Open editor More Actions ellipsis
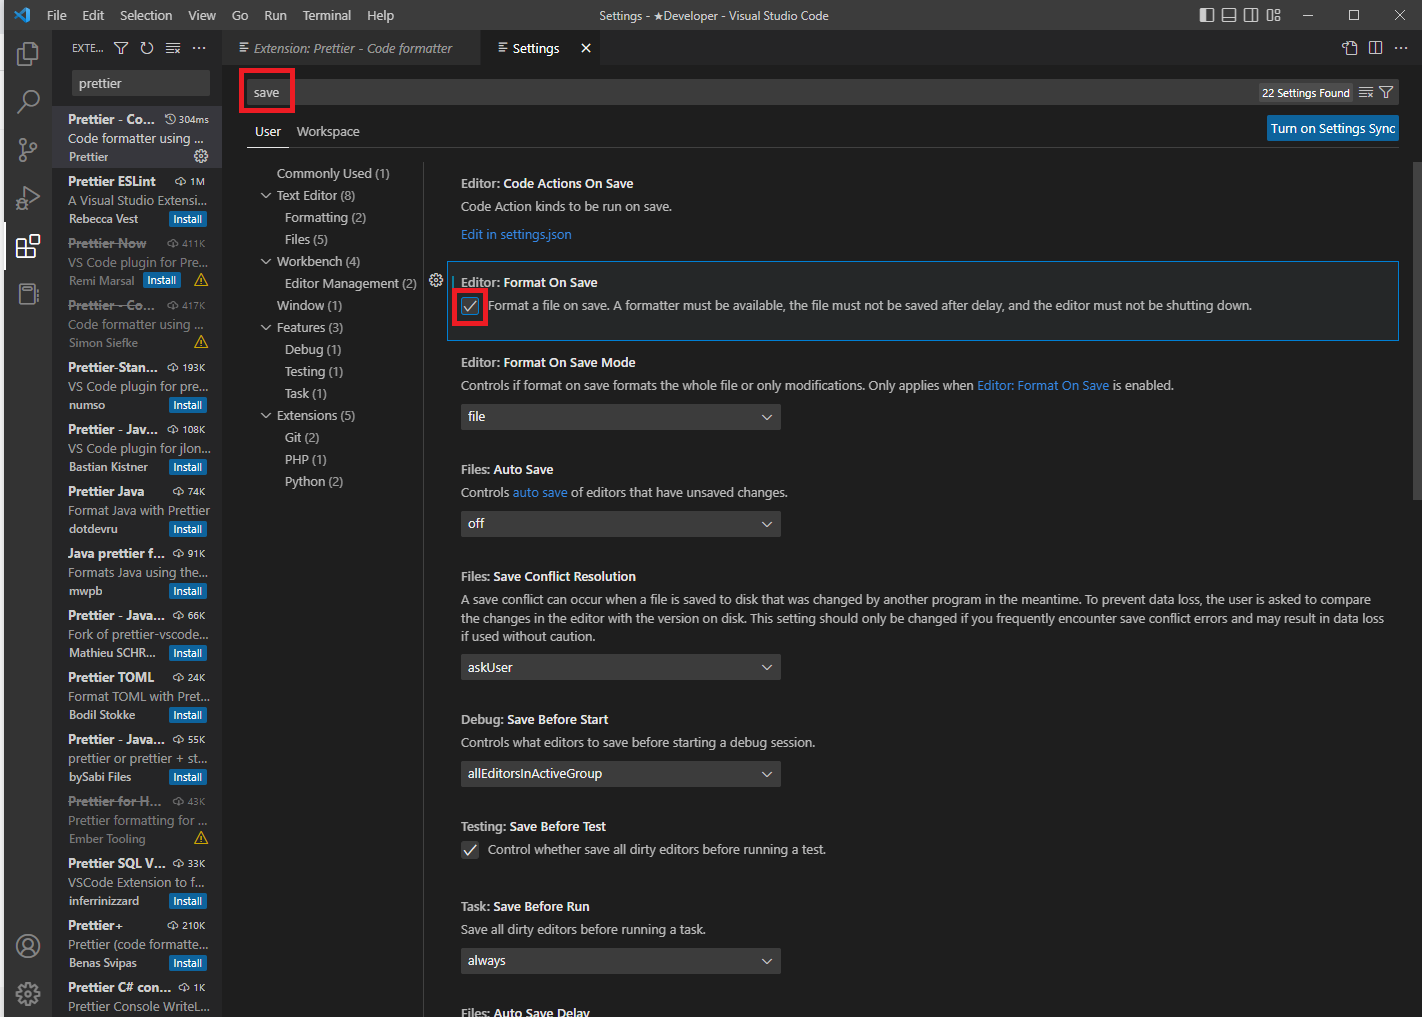This screenshot has width=1422, height=1017. tap(1401, 48)
